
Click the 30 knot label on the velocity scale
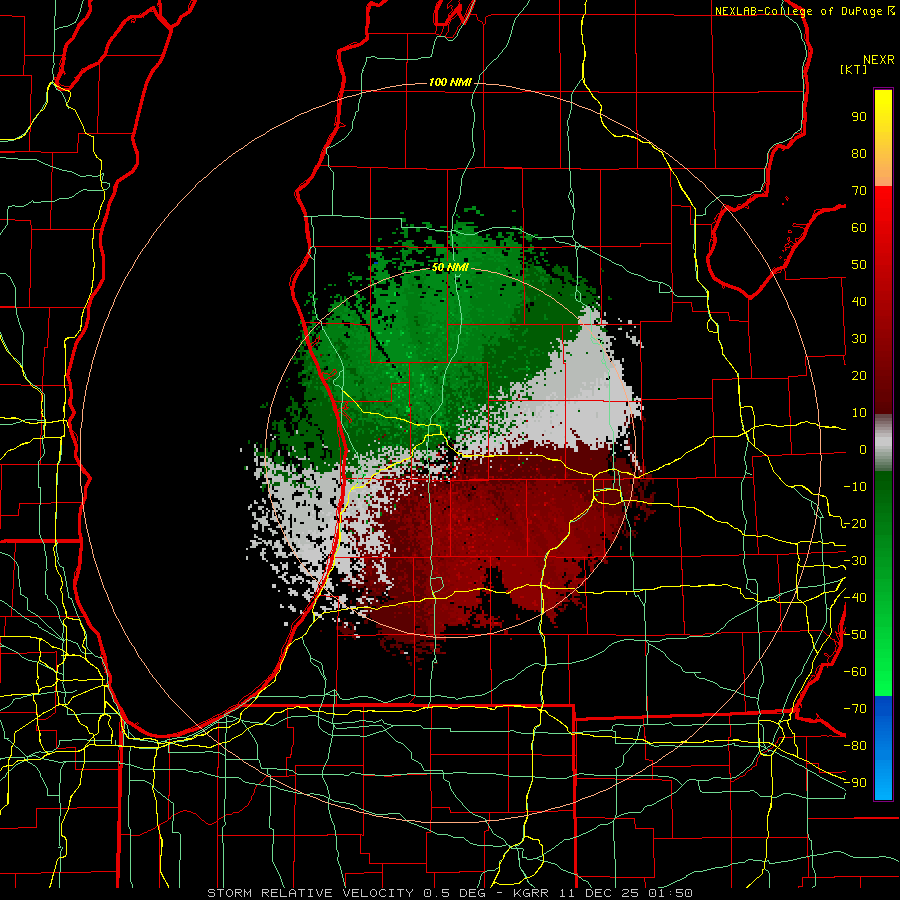(x=859, y=339)
